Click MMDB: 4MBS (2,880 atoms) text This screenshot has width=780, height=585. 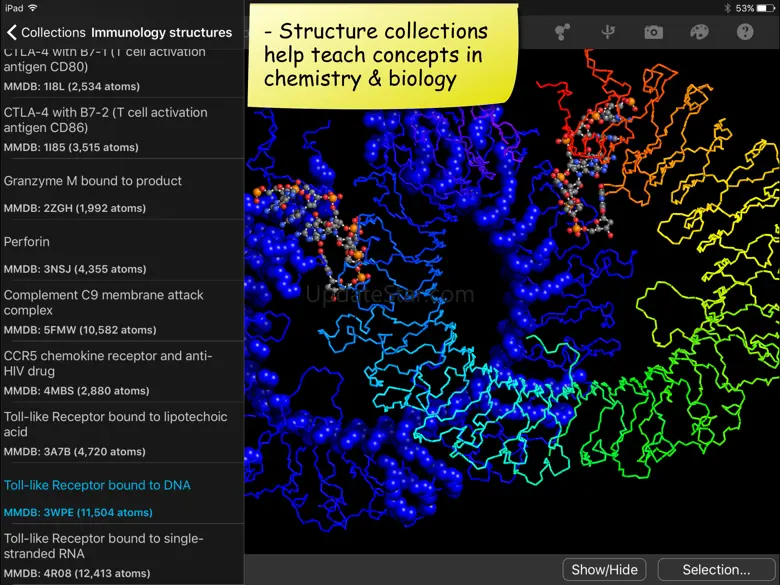point(77,390)
